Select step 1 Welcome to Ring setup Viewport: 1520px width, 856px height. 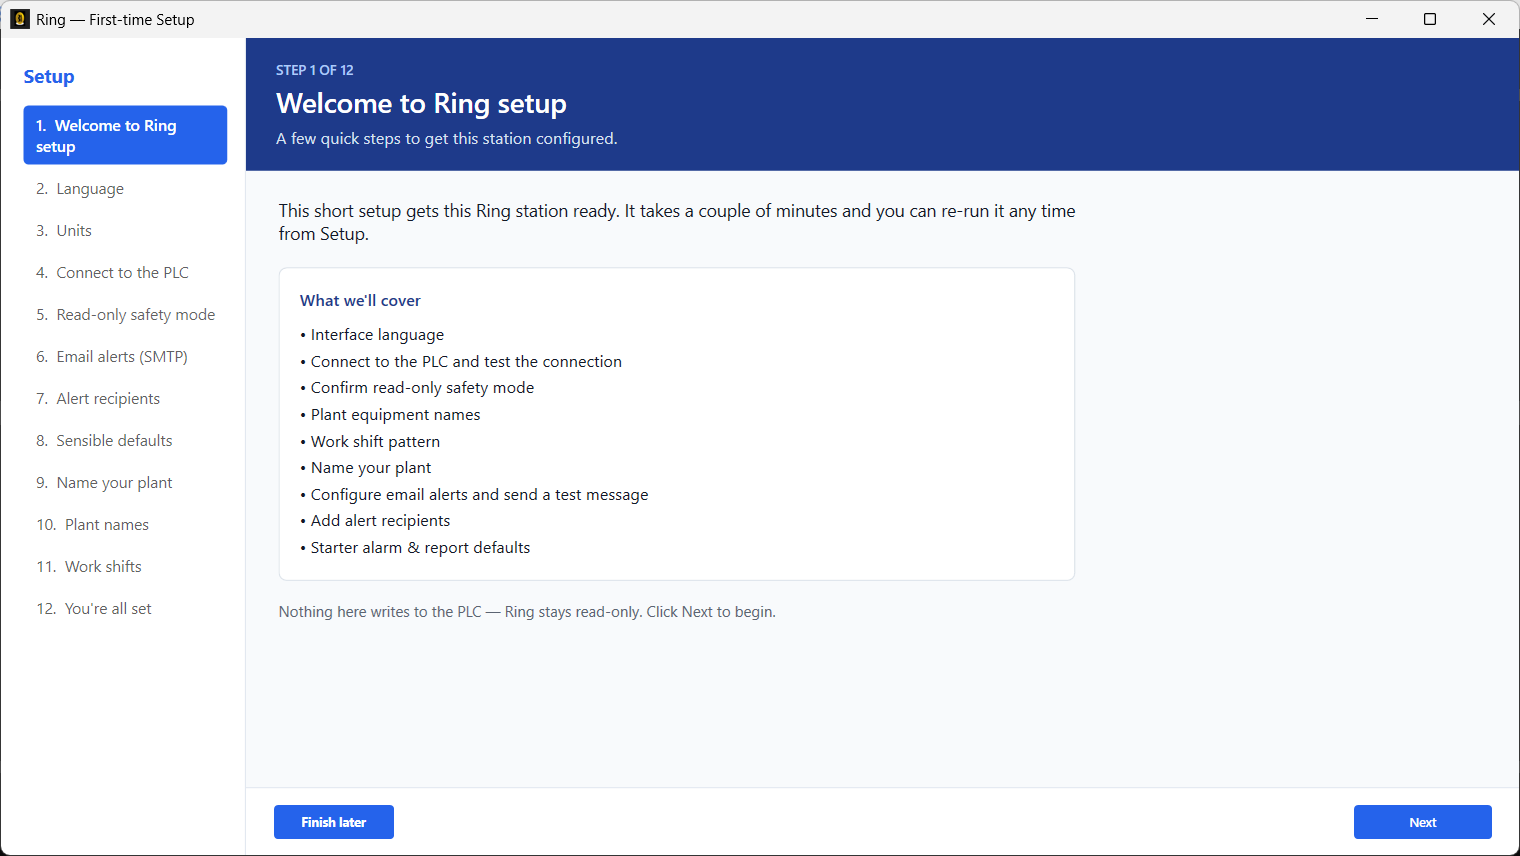[125, 135]
